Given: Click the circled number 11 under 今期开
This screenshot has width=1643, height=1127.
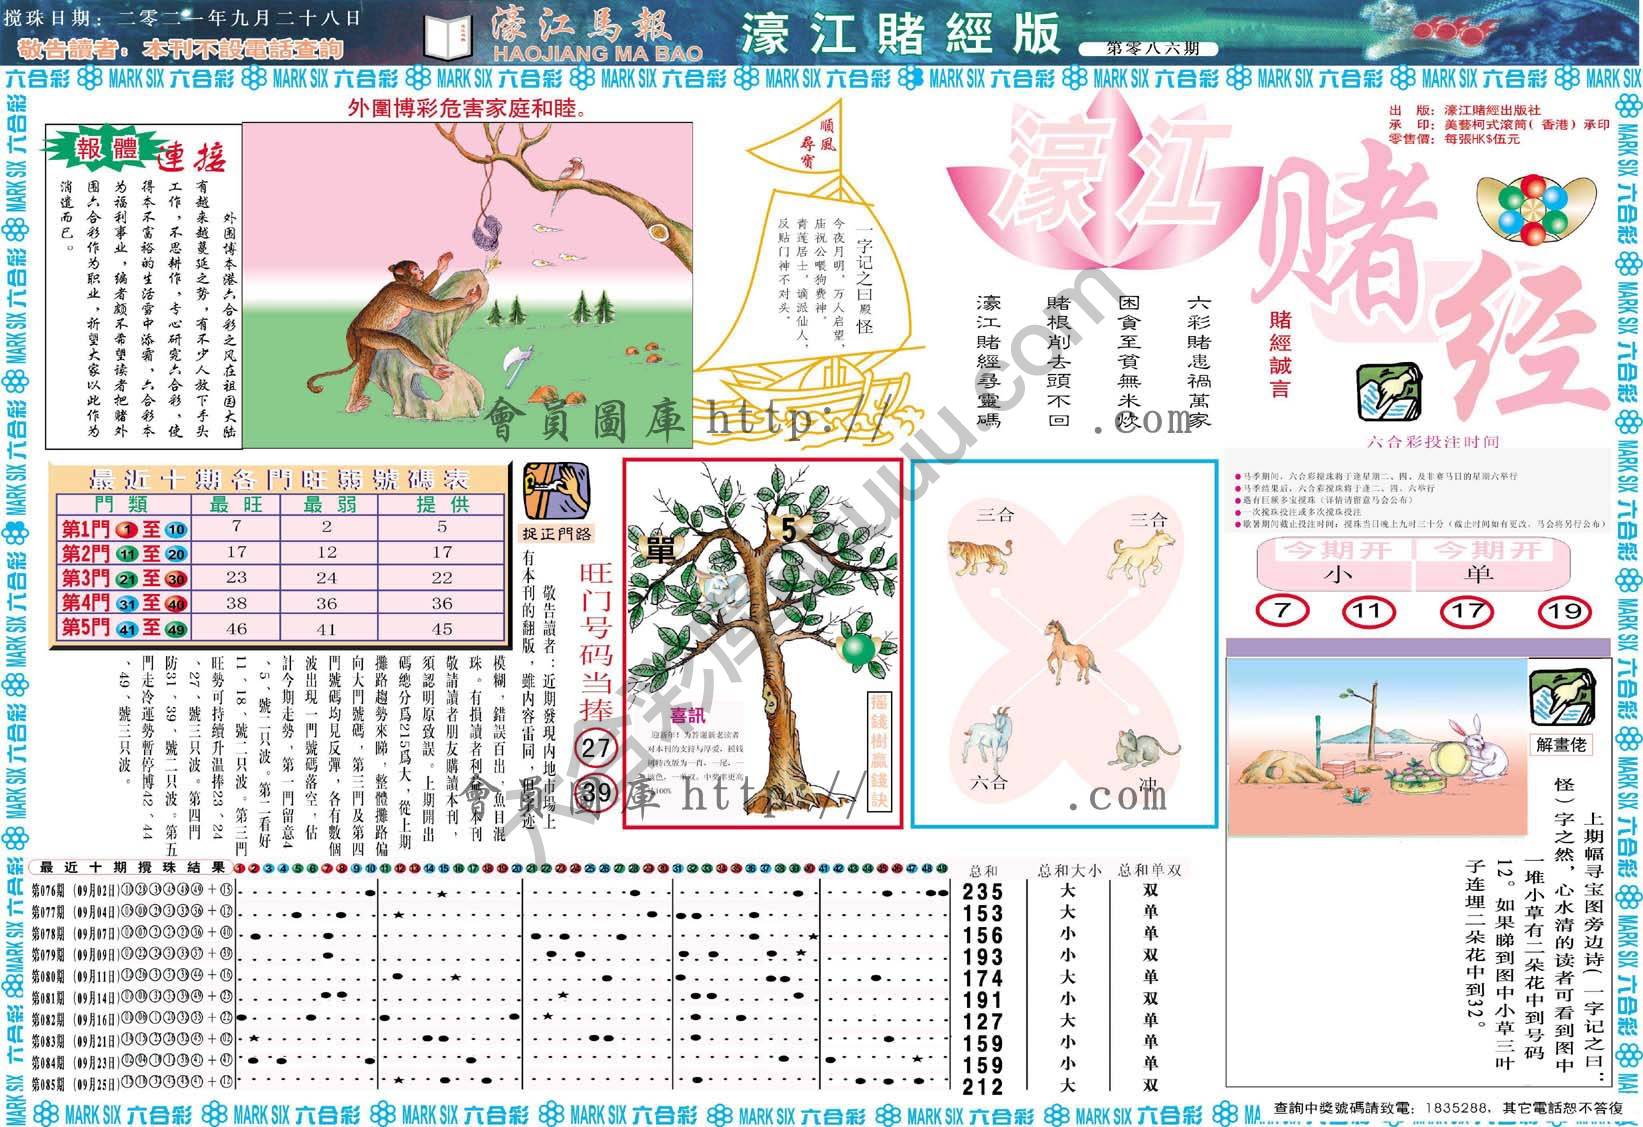Looking at the screenshot, I should coord(1366,610).
